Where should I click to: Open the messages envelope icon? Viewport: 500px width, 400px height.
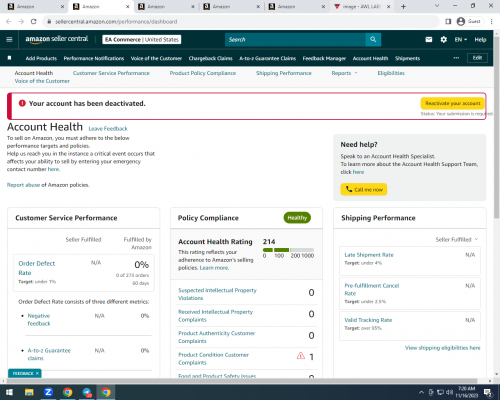point(429,39)
